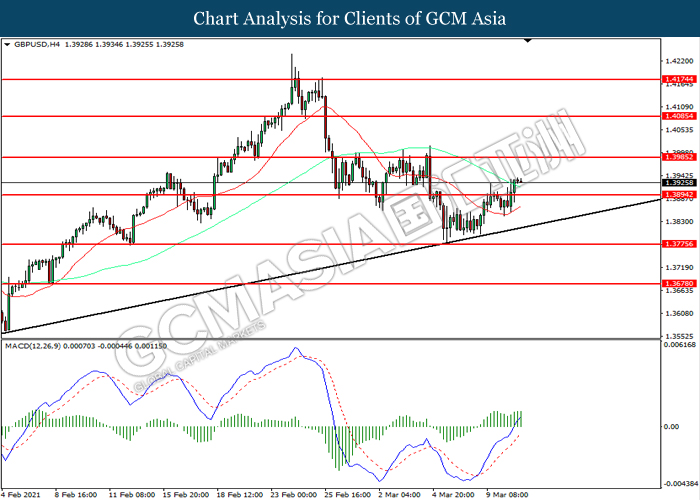Screen dimensions: 700x500
Task: Click the 8 Feb 16:00 time label
Action: click(76, 495)
